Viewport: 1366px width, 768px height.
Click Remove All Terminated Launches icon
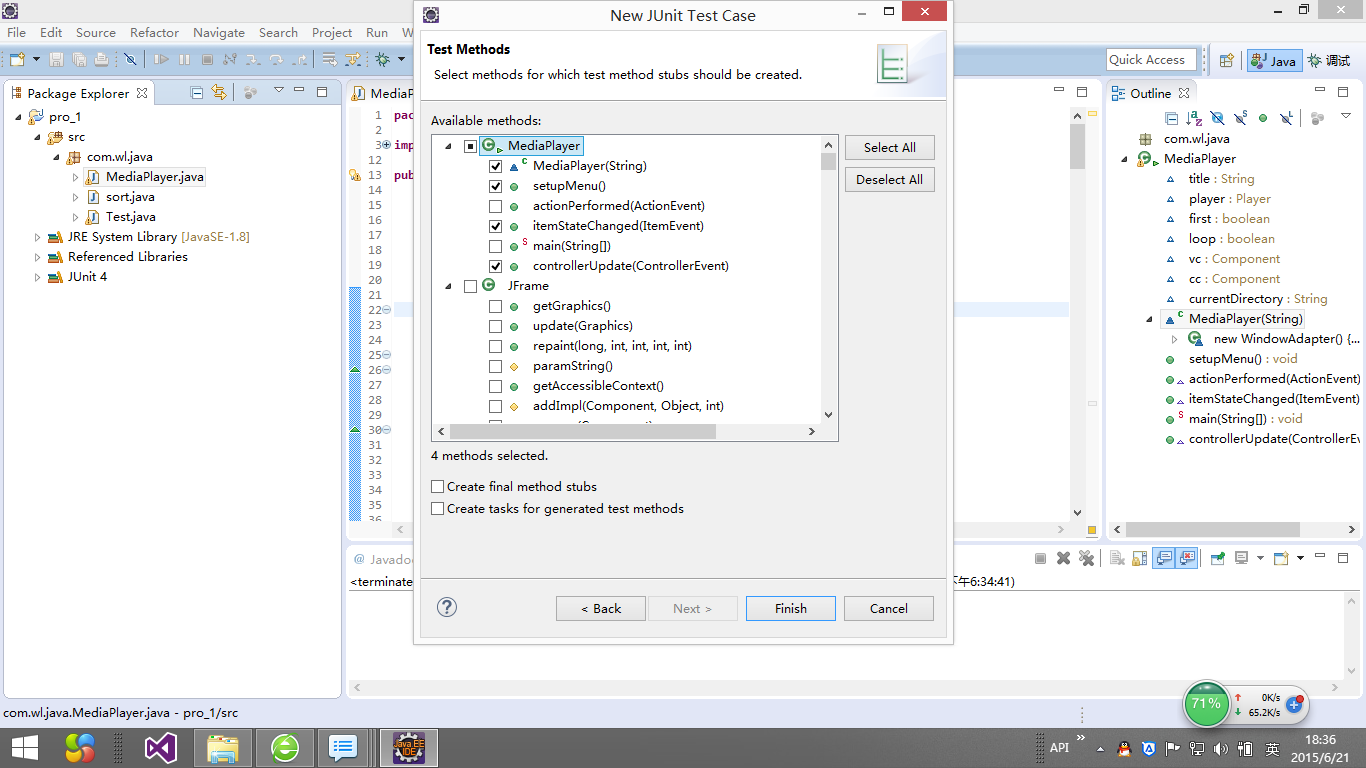click(1087, 558)
